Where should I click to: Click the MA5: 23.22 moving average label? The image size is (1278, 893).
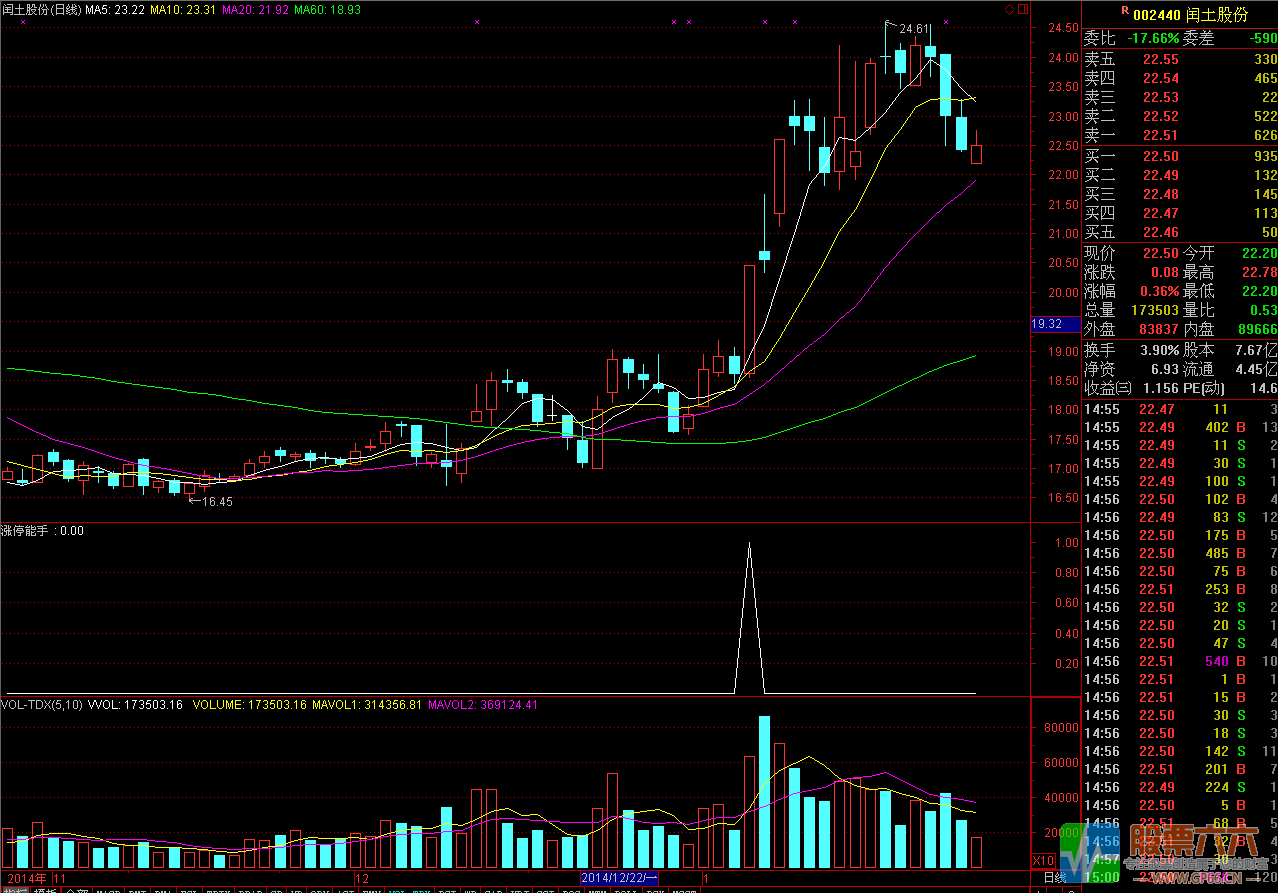coord(112,10)
